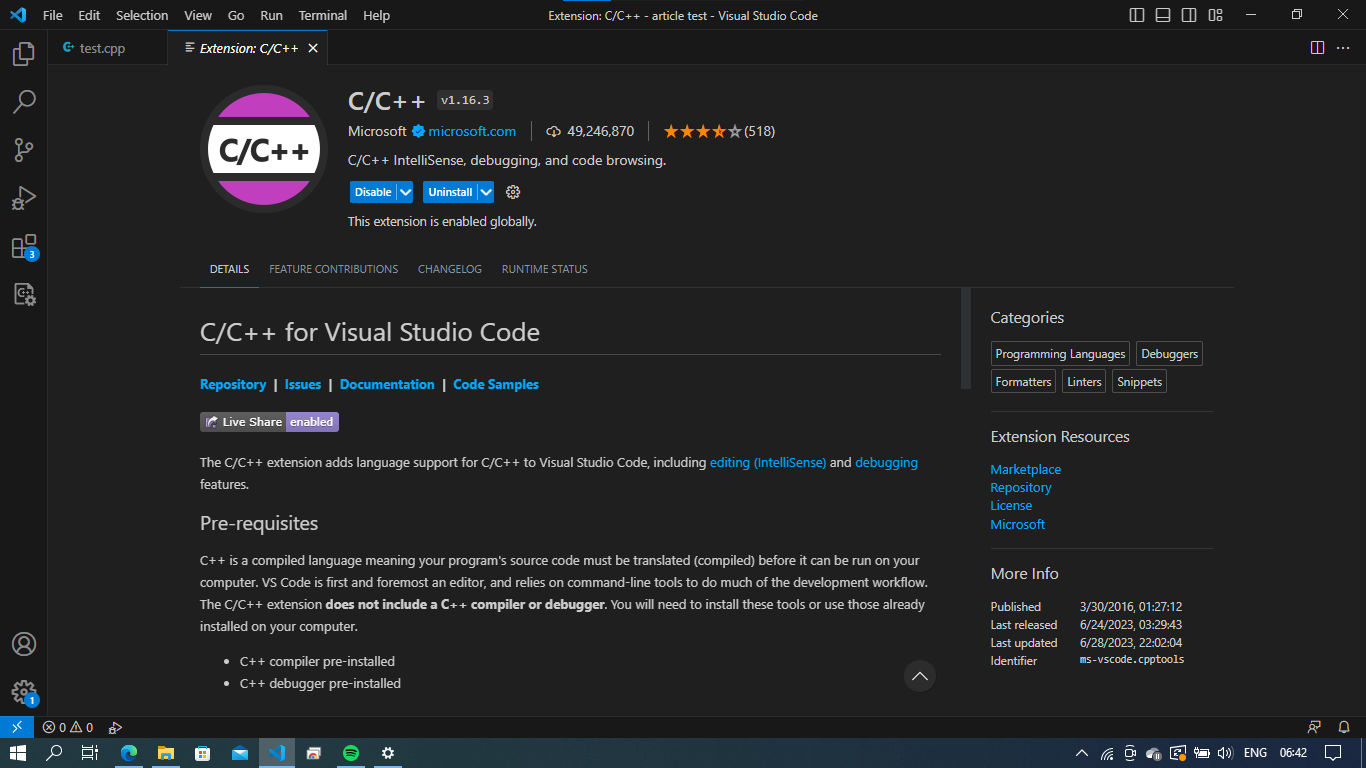Open the Selection menu
Viewport: 1366px width, 768px height.
[x=142, y=15]
